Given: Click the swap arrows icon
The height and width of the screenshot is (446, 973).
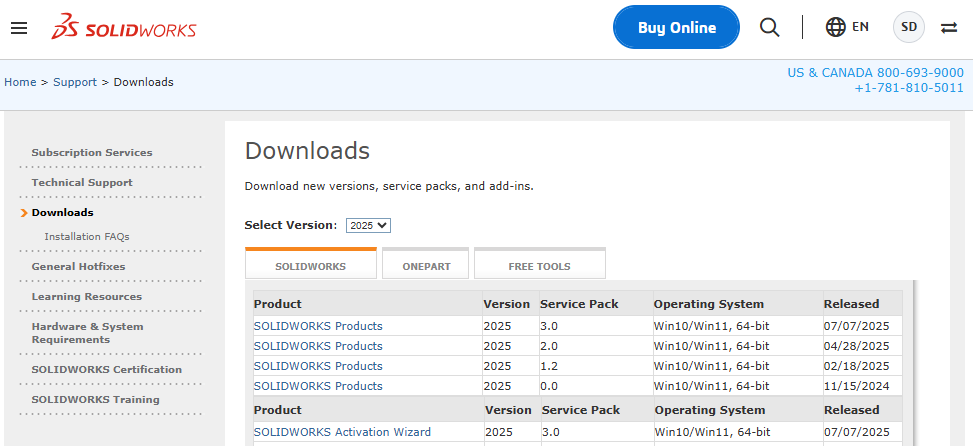Looking at the screenshot, I should [949, 28].
